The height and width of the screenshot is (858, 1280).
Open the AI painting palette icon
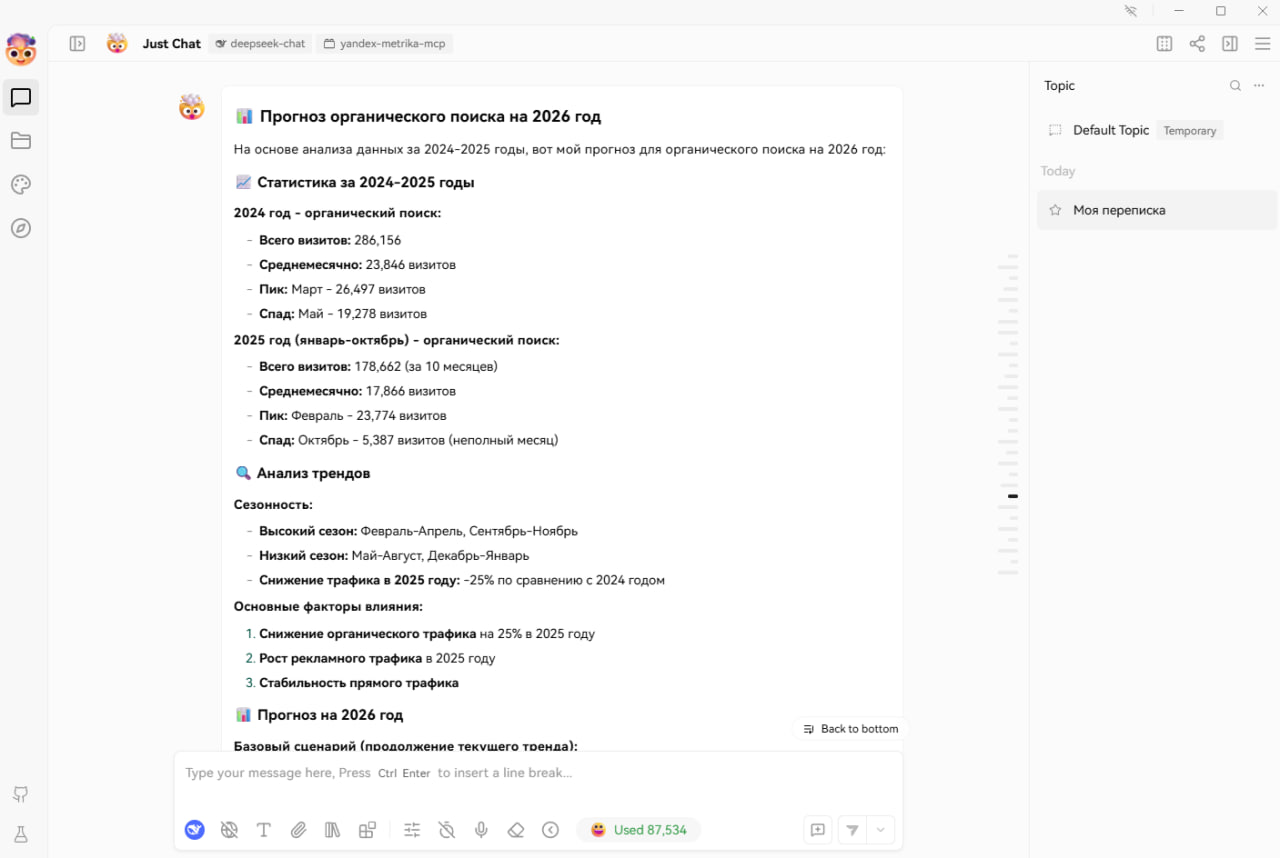(x=21, y=185)
